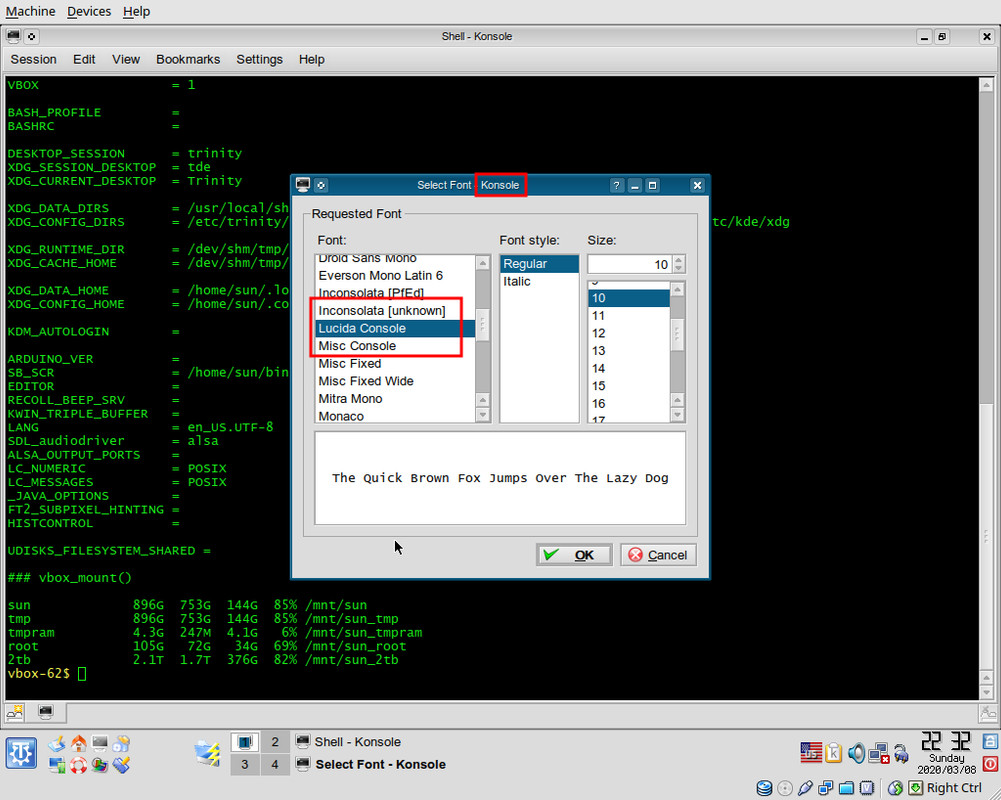
Task: Click the Konsole terminal scrollbar up arrow
Action: click(986, 84)
